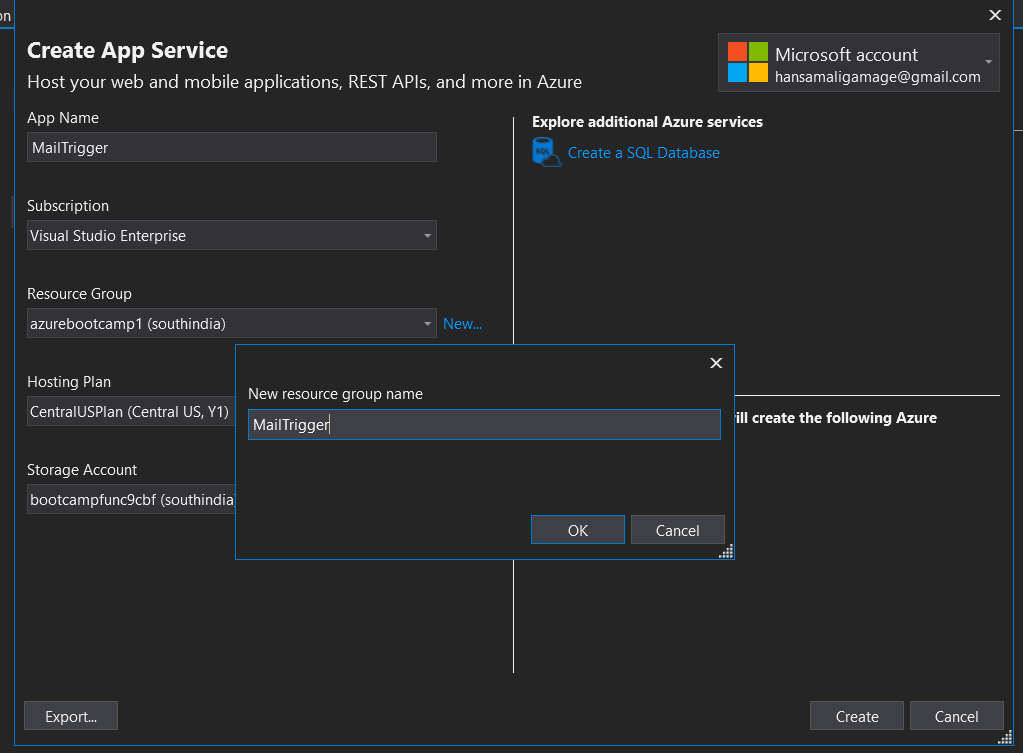Select the hansamaligamage@gmail.com account email

(x=878, y=77)
